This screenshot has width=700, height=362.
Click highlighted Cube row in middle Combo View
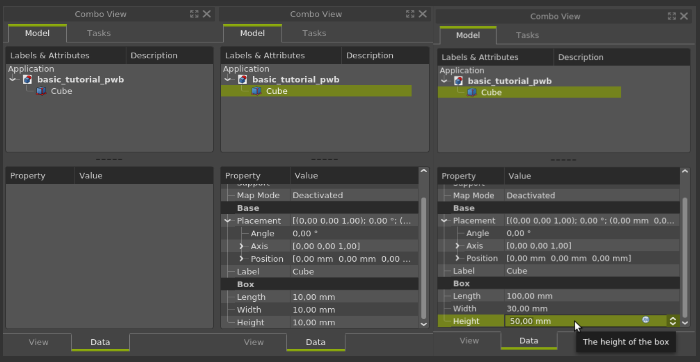click(x=316, y=91)
